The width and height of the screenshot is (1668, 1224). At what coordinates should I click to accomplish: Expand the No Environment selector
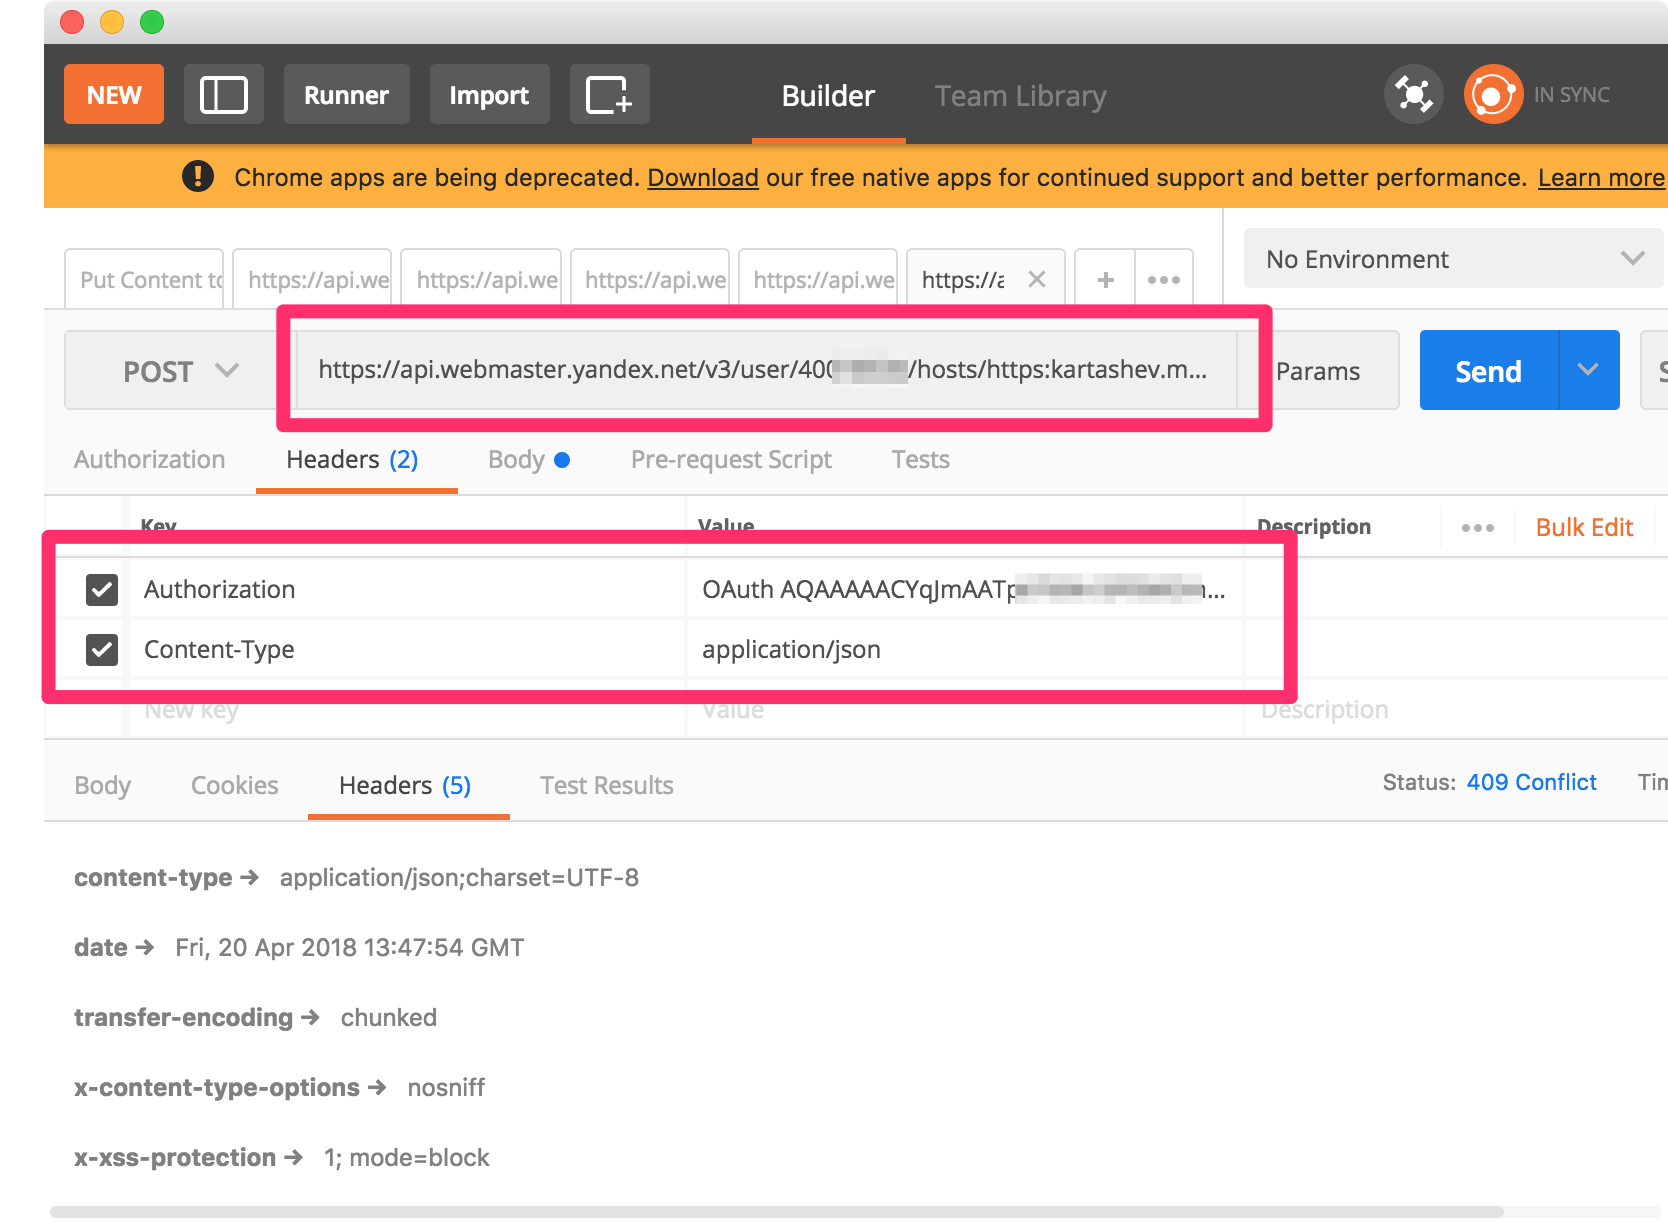[x=1453, y=259]
